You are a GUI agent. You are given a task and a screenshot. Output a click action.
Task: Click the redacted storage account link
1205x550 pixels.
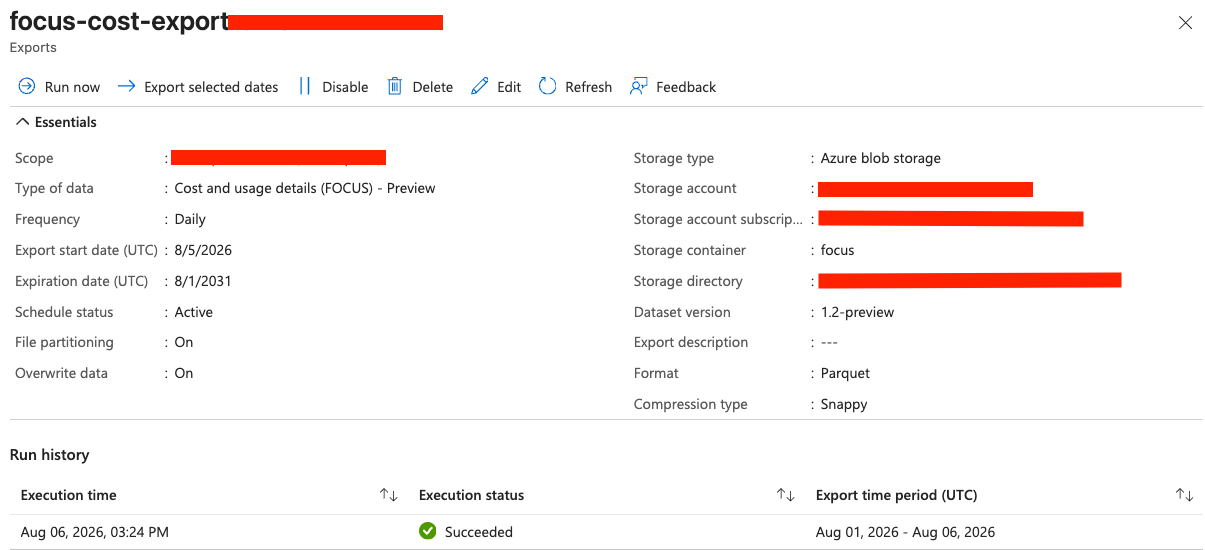[925, 189]
